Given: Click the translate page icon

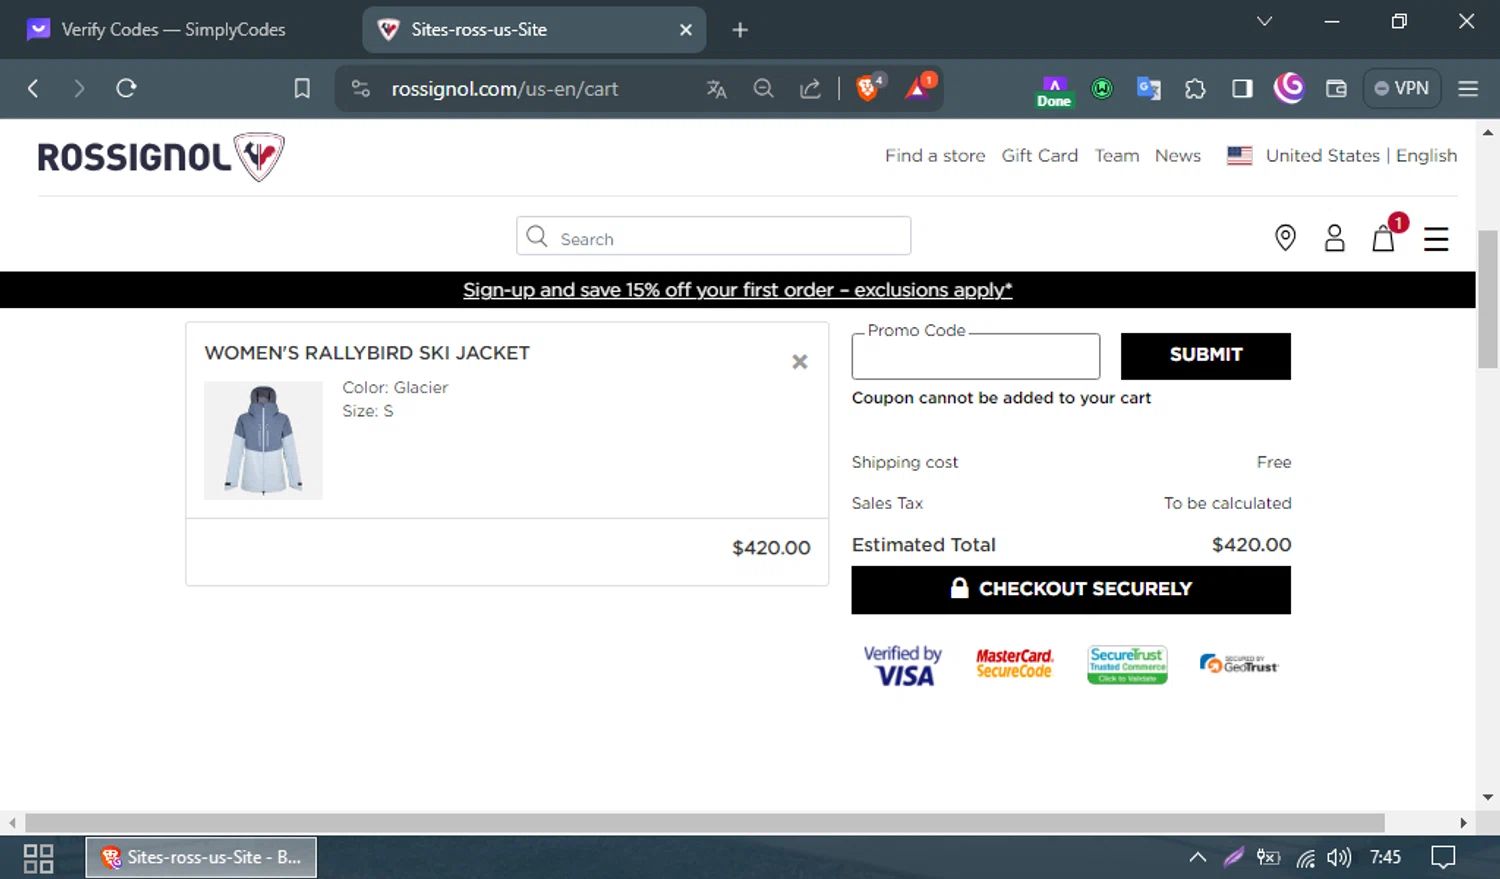Looking at the screenshot, I should 716,89.
